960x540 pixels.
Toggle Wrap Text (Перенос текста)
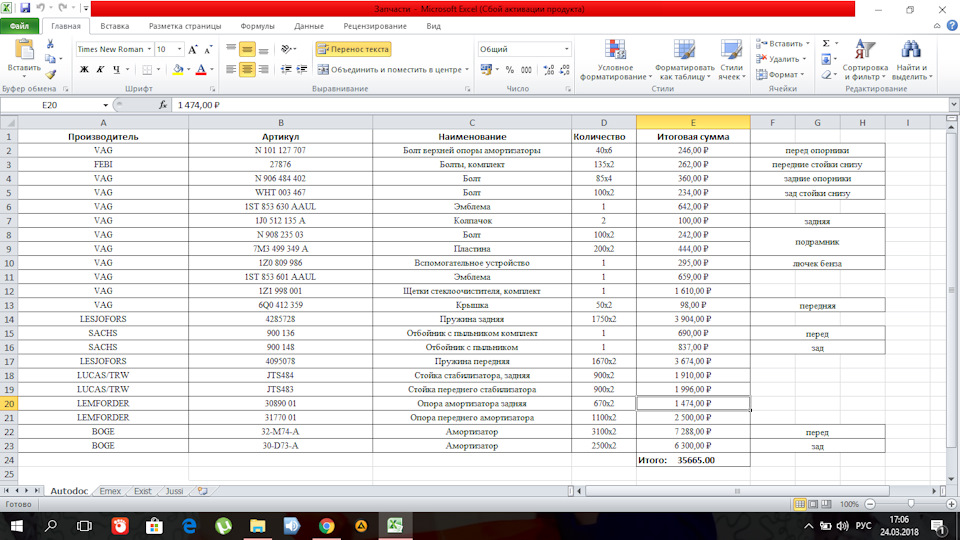(x=353, y=49)
